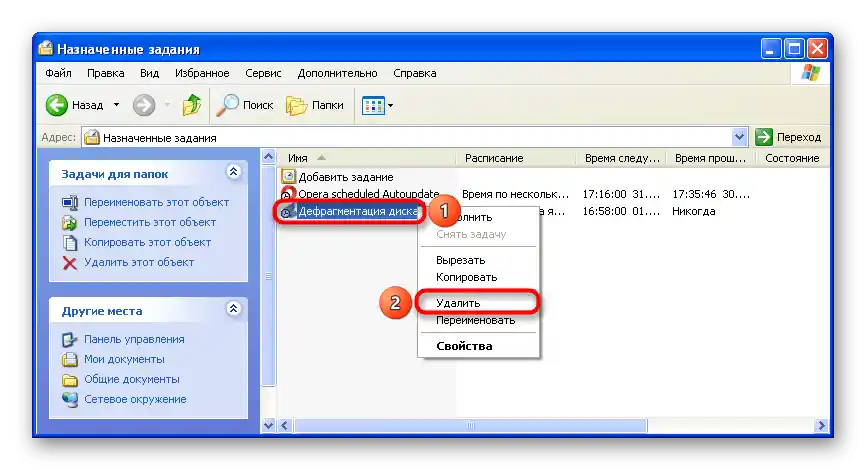
Task: Click the move object icon
Action: (70, 223)
